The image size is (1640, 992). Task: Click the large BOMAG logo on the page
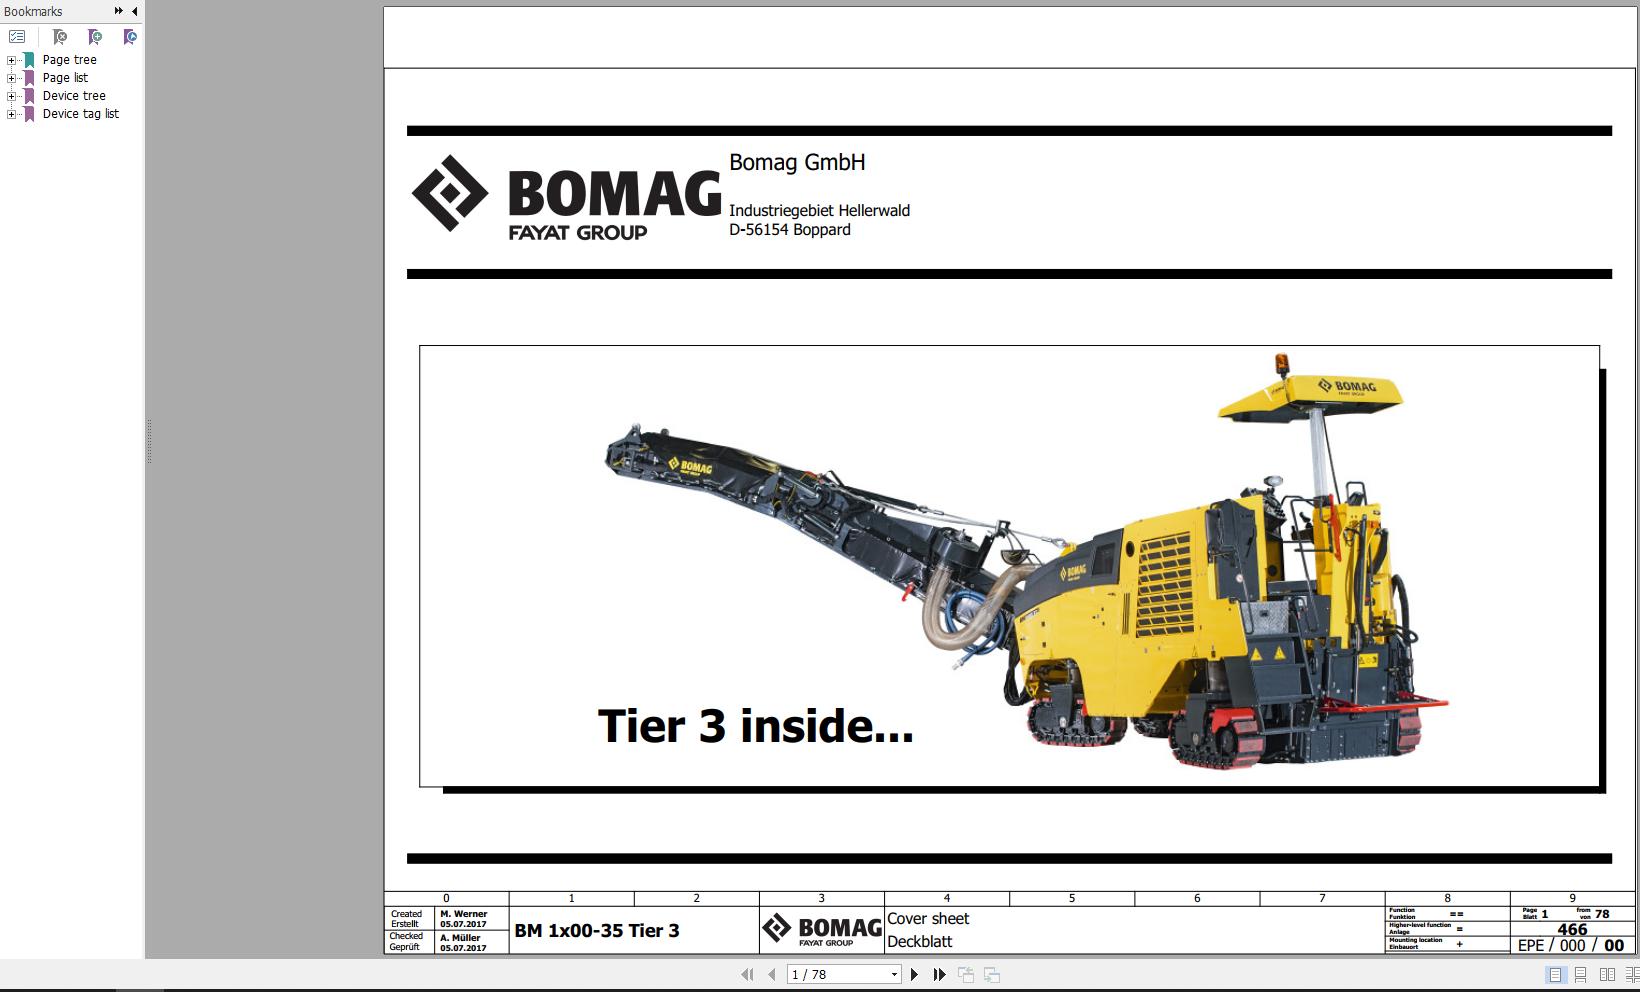pos(566,198)
